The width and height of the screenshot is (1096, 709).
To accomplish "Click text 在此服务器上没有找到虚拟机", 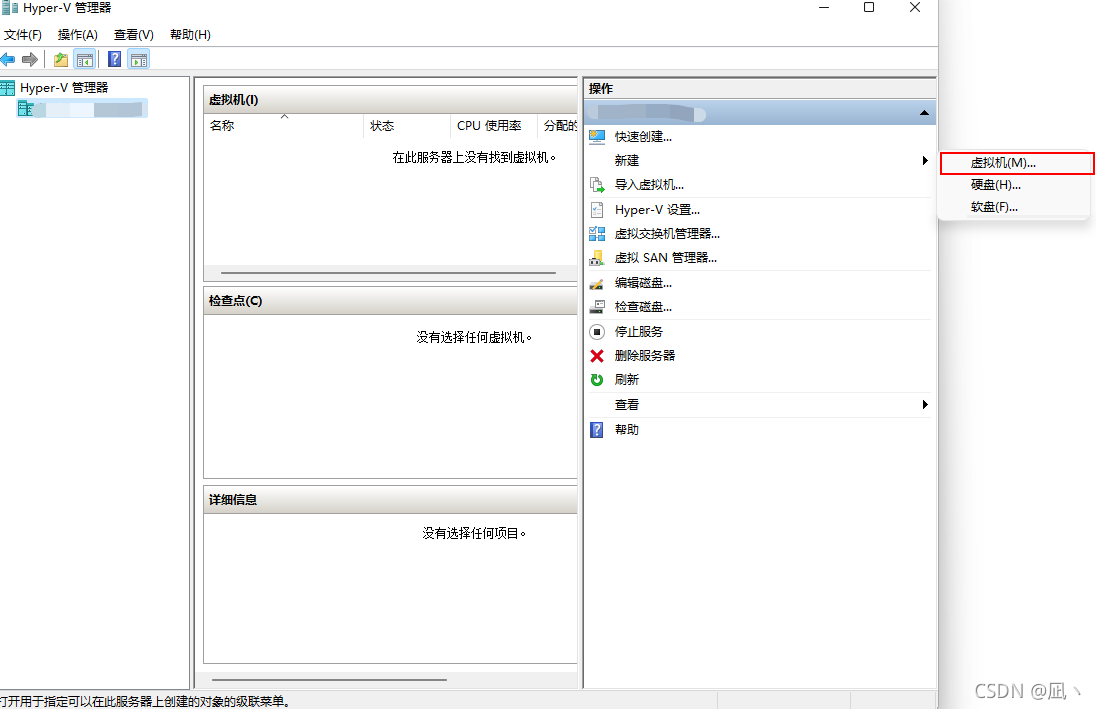I will tap(474, 157).
